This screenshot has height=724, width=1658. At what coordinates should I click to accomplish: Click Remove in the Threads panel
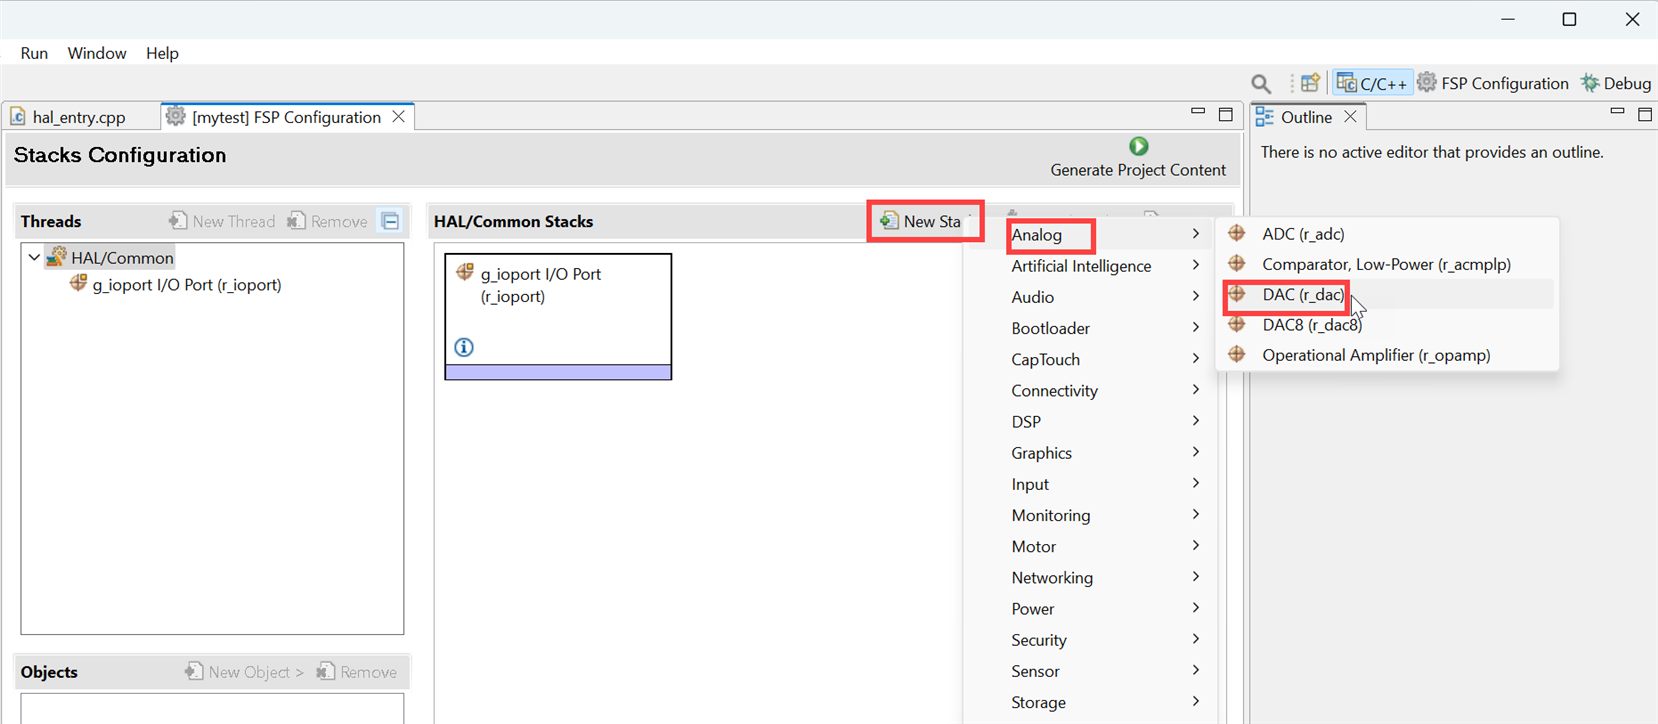pyautogui.click(x=328, y=221)
